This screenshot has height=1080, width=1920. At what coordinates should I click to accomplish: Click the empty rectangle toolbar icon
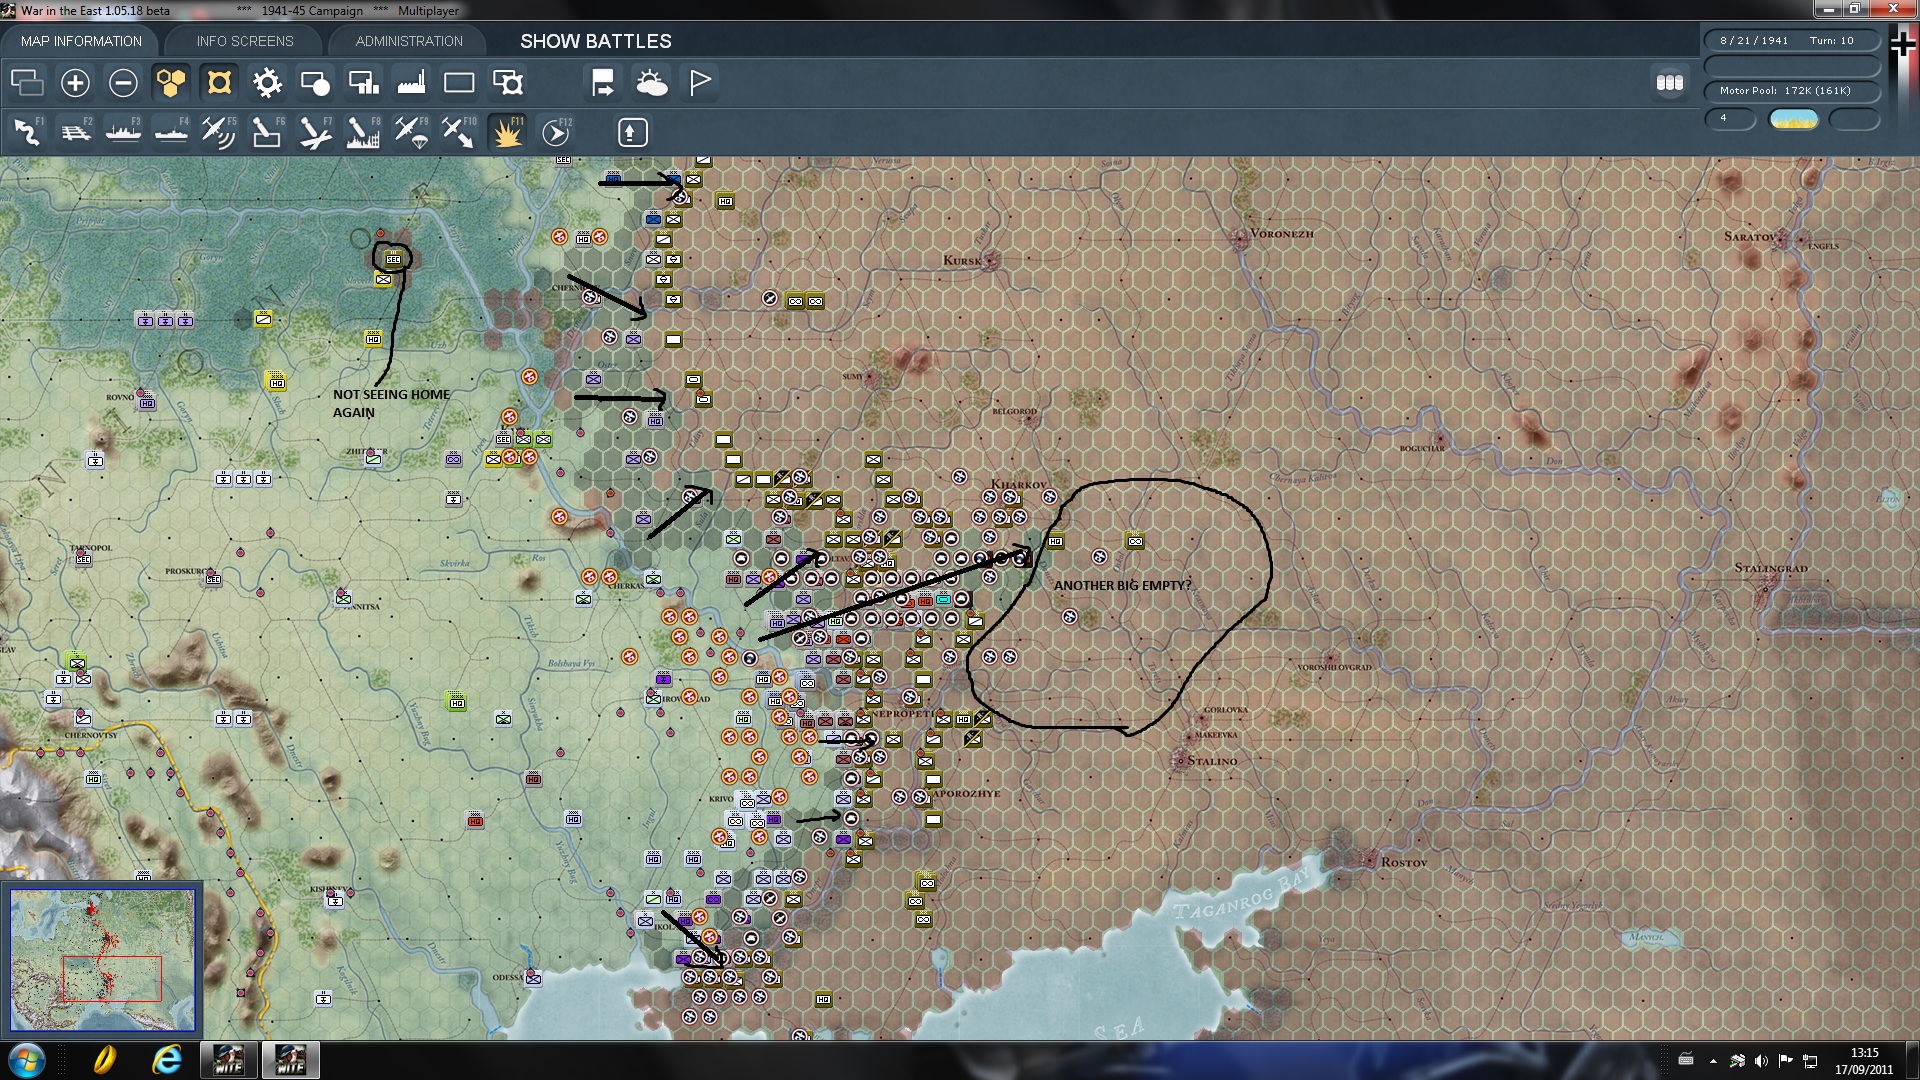point(459,82)
